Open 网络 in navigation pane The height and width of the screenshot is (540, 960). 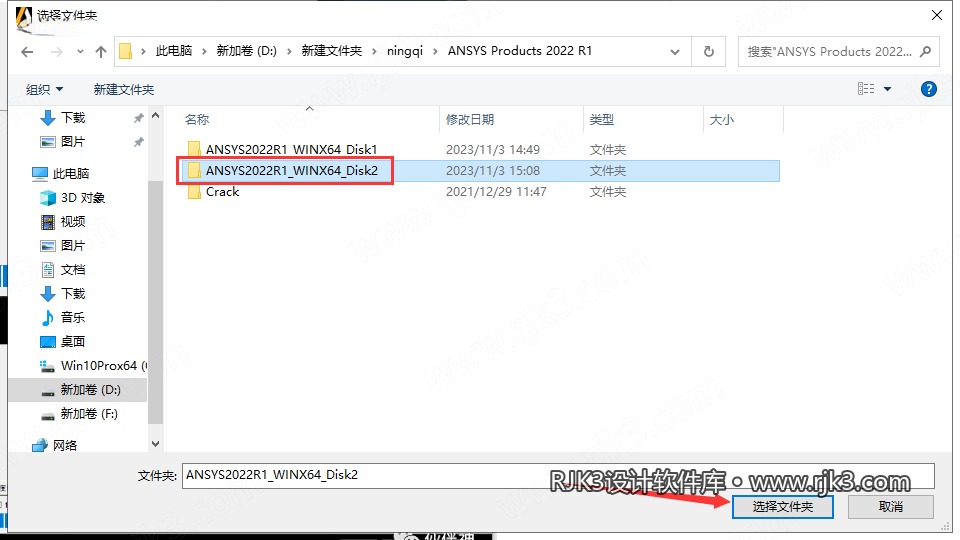pyautogui.click(x=64, y=446)
